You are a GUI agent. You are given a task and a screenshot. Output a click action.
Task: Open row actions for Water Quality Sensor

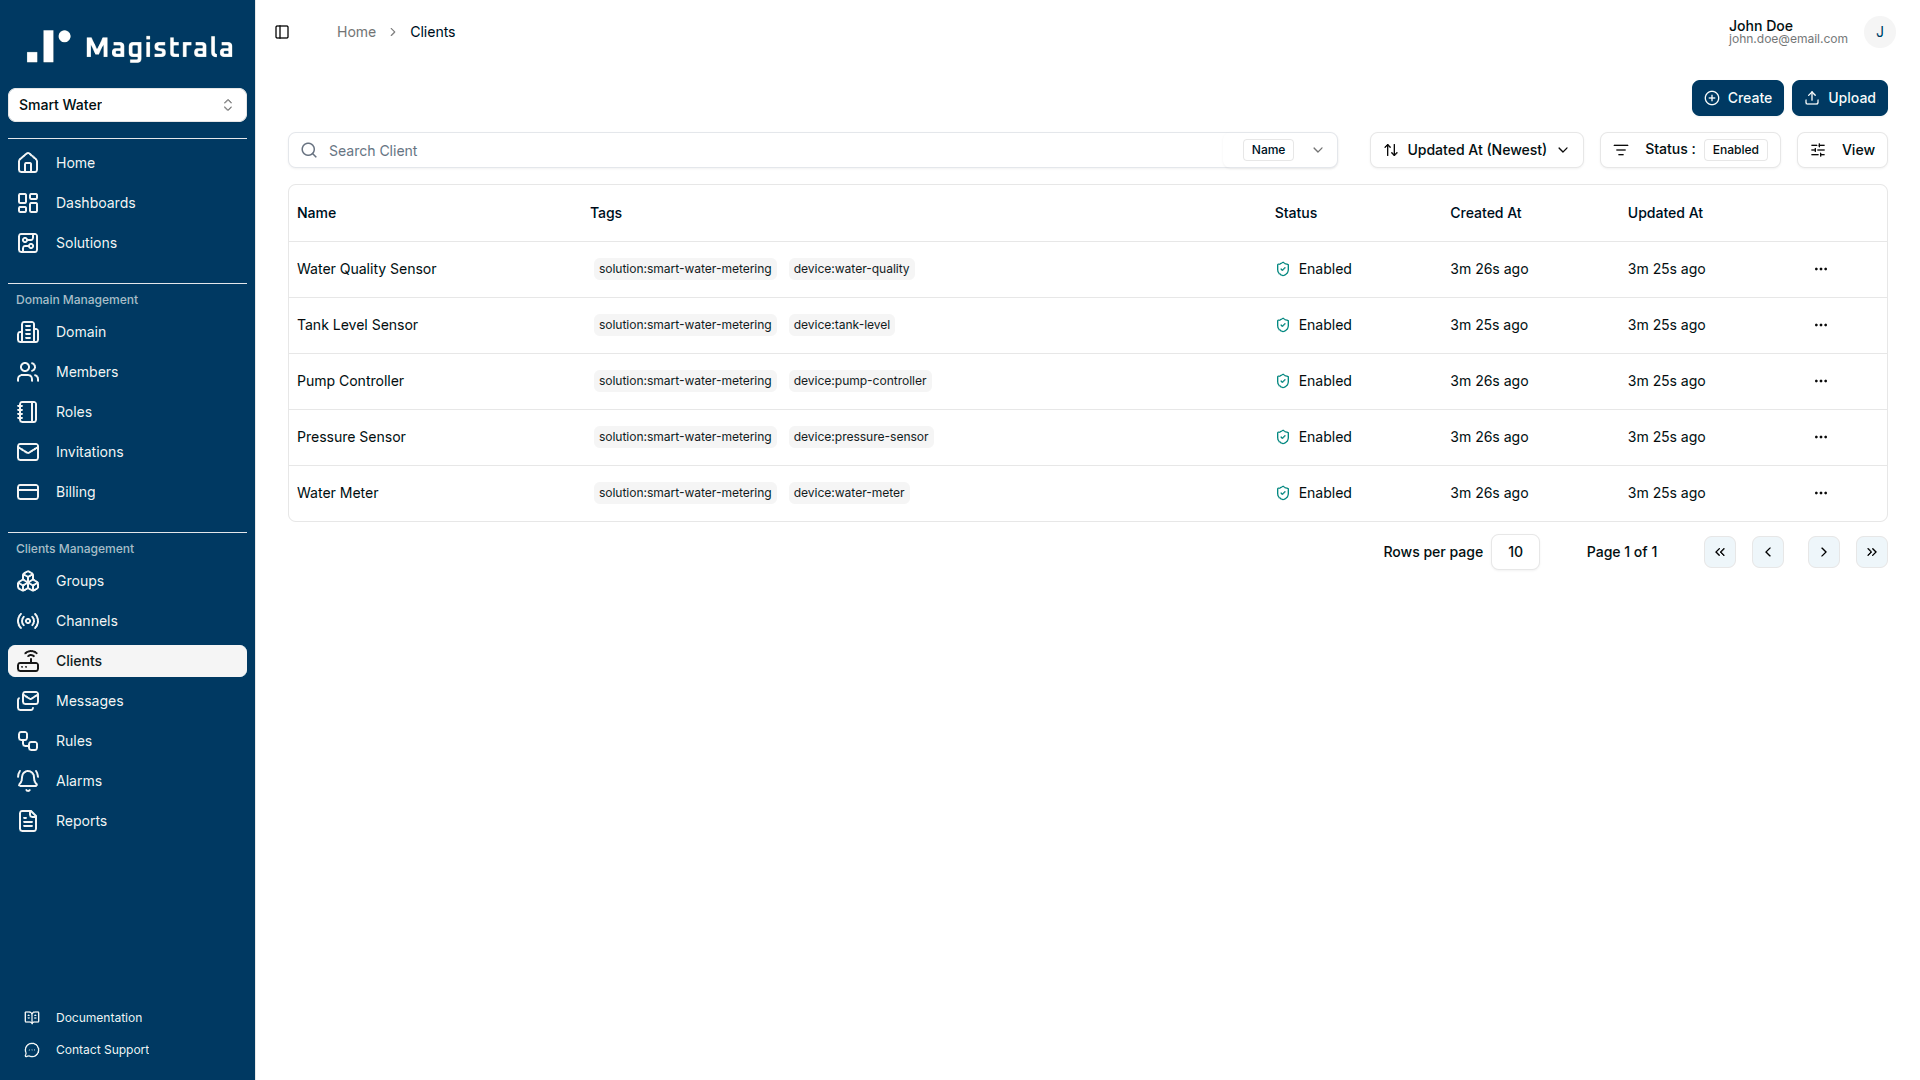point(1820,269)
